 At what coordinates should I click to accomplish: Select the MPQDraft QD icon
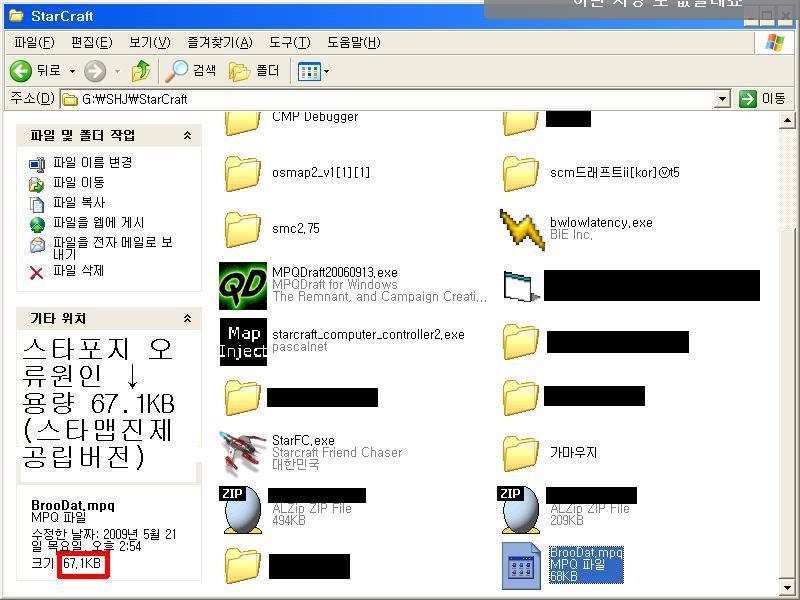(243, 286)
